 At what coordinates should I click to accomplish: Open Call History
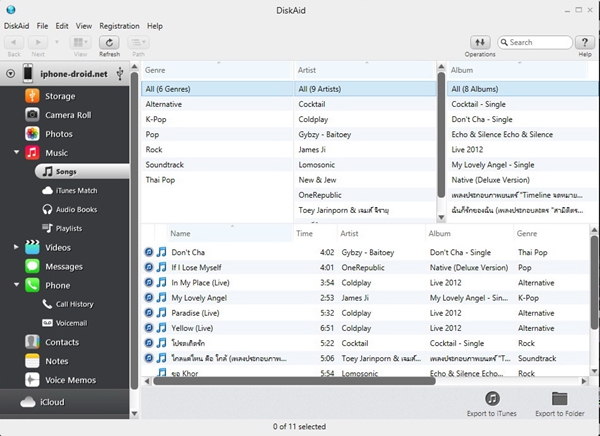pyautogui.click(x=68, y=304)
